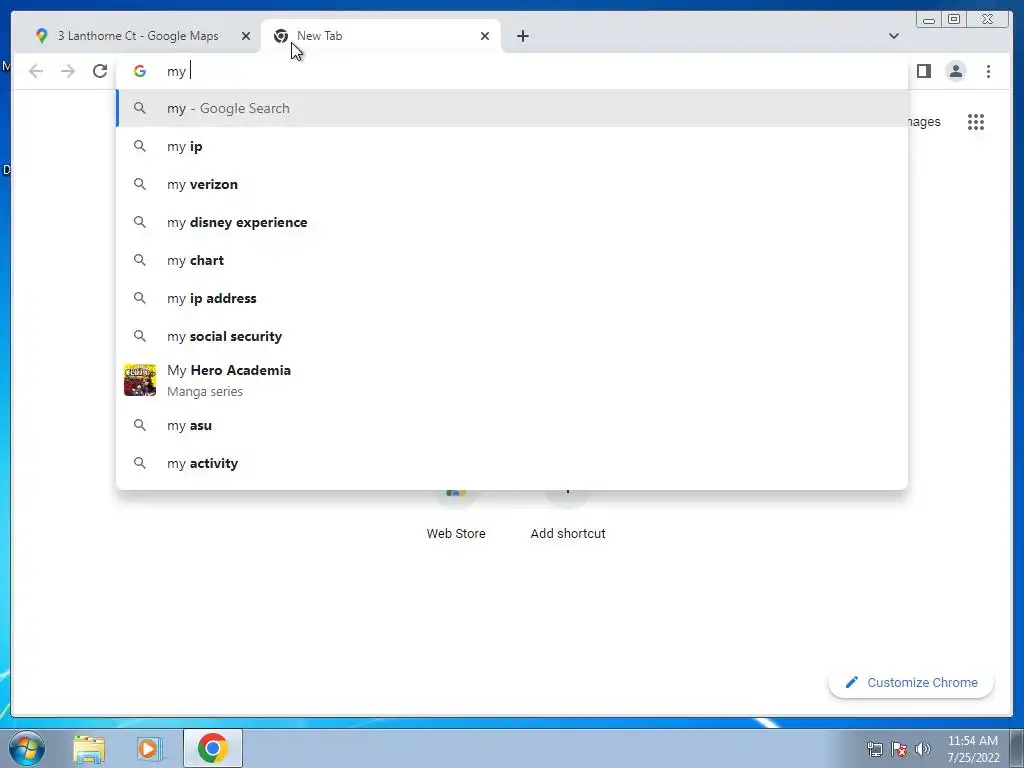Screen dimensions: 1024x768
Task: Click the search icon beside 'my asu'
Action: tap(140, 425)
